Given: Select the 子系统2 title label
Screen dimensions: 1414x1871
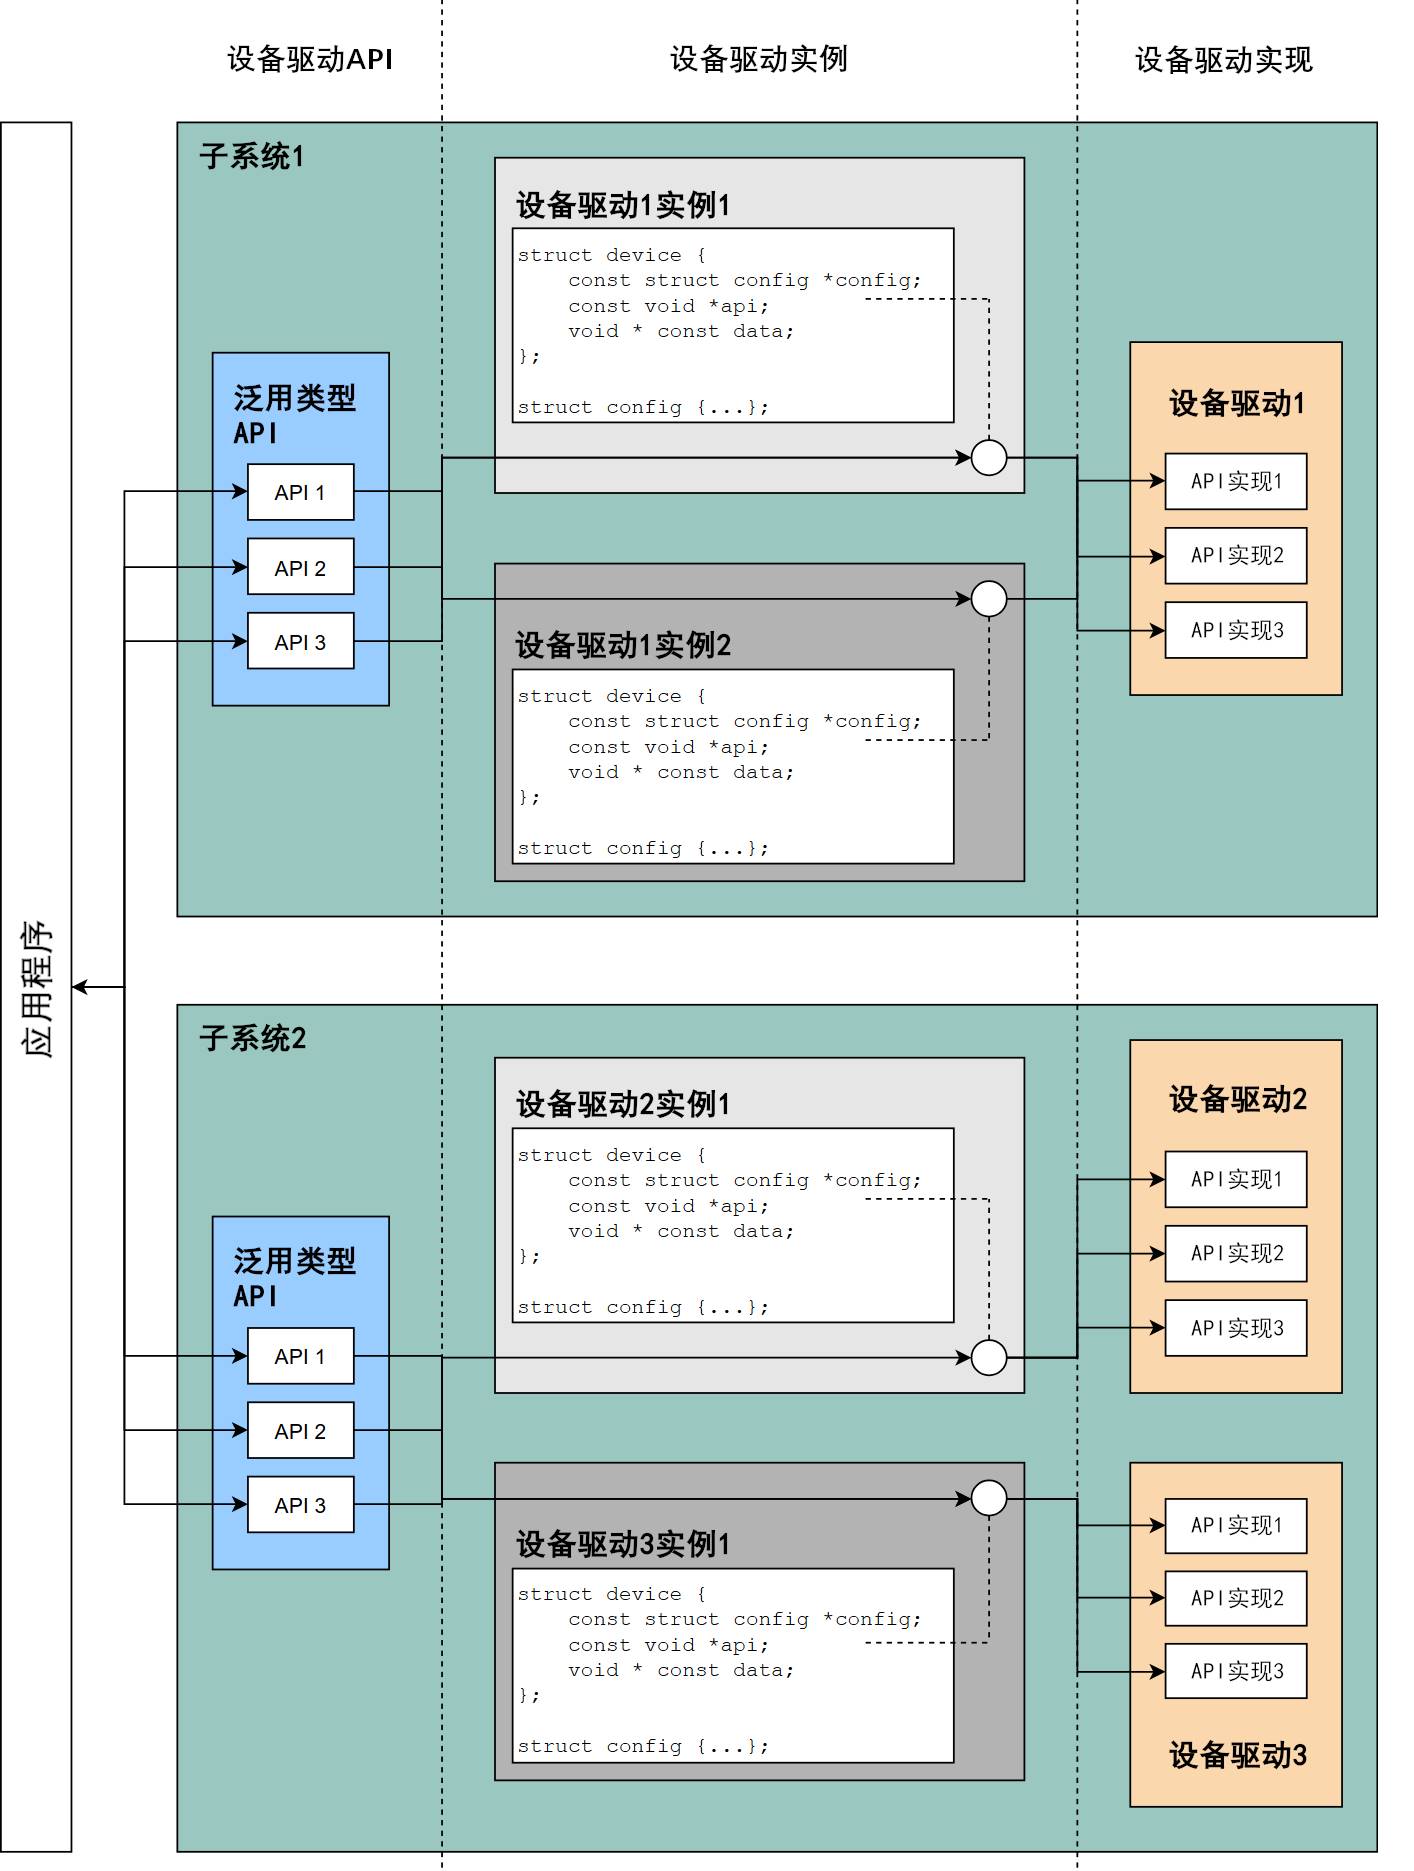Looking at the screenshot, I should (252, 1038).
